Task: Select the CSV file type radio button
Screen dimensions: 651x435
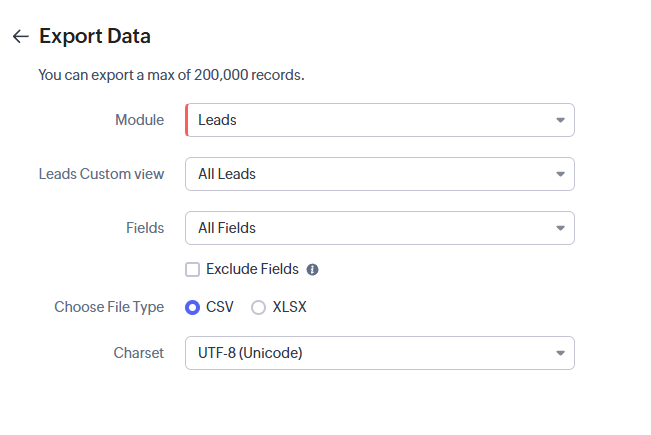Action: click(x=193, y=307)
